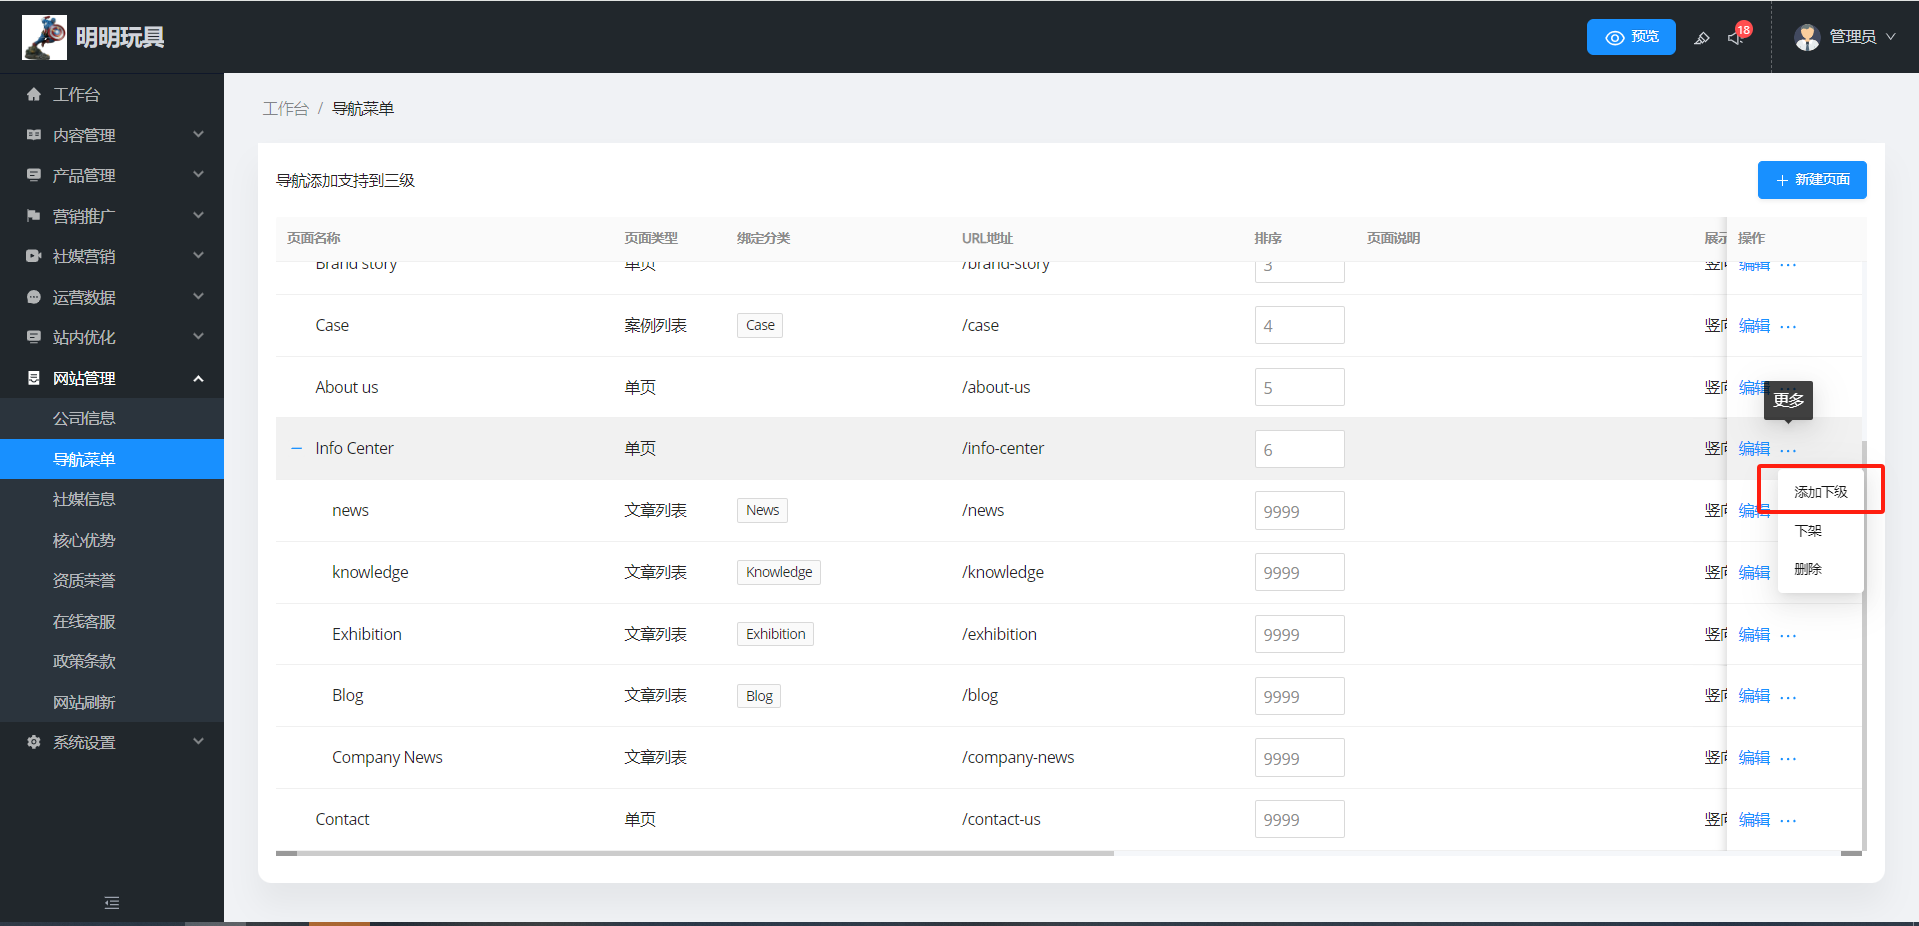Collapse the 网站管理 menu chevron
Screen dimensions: 1919x926
(198, 378)
